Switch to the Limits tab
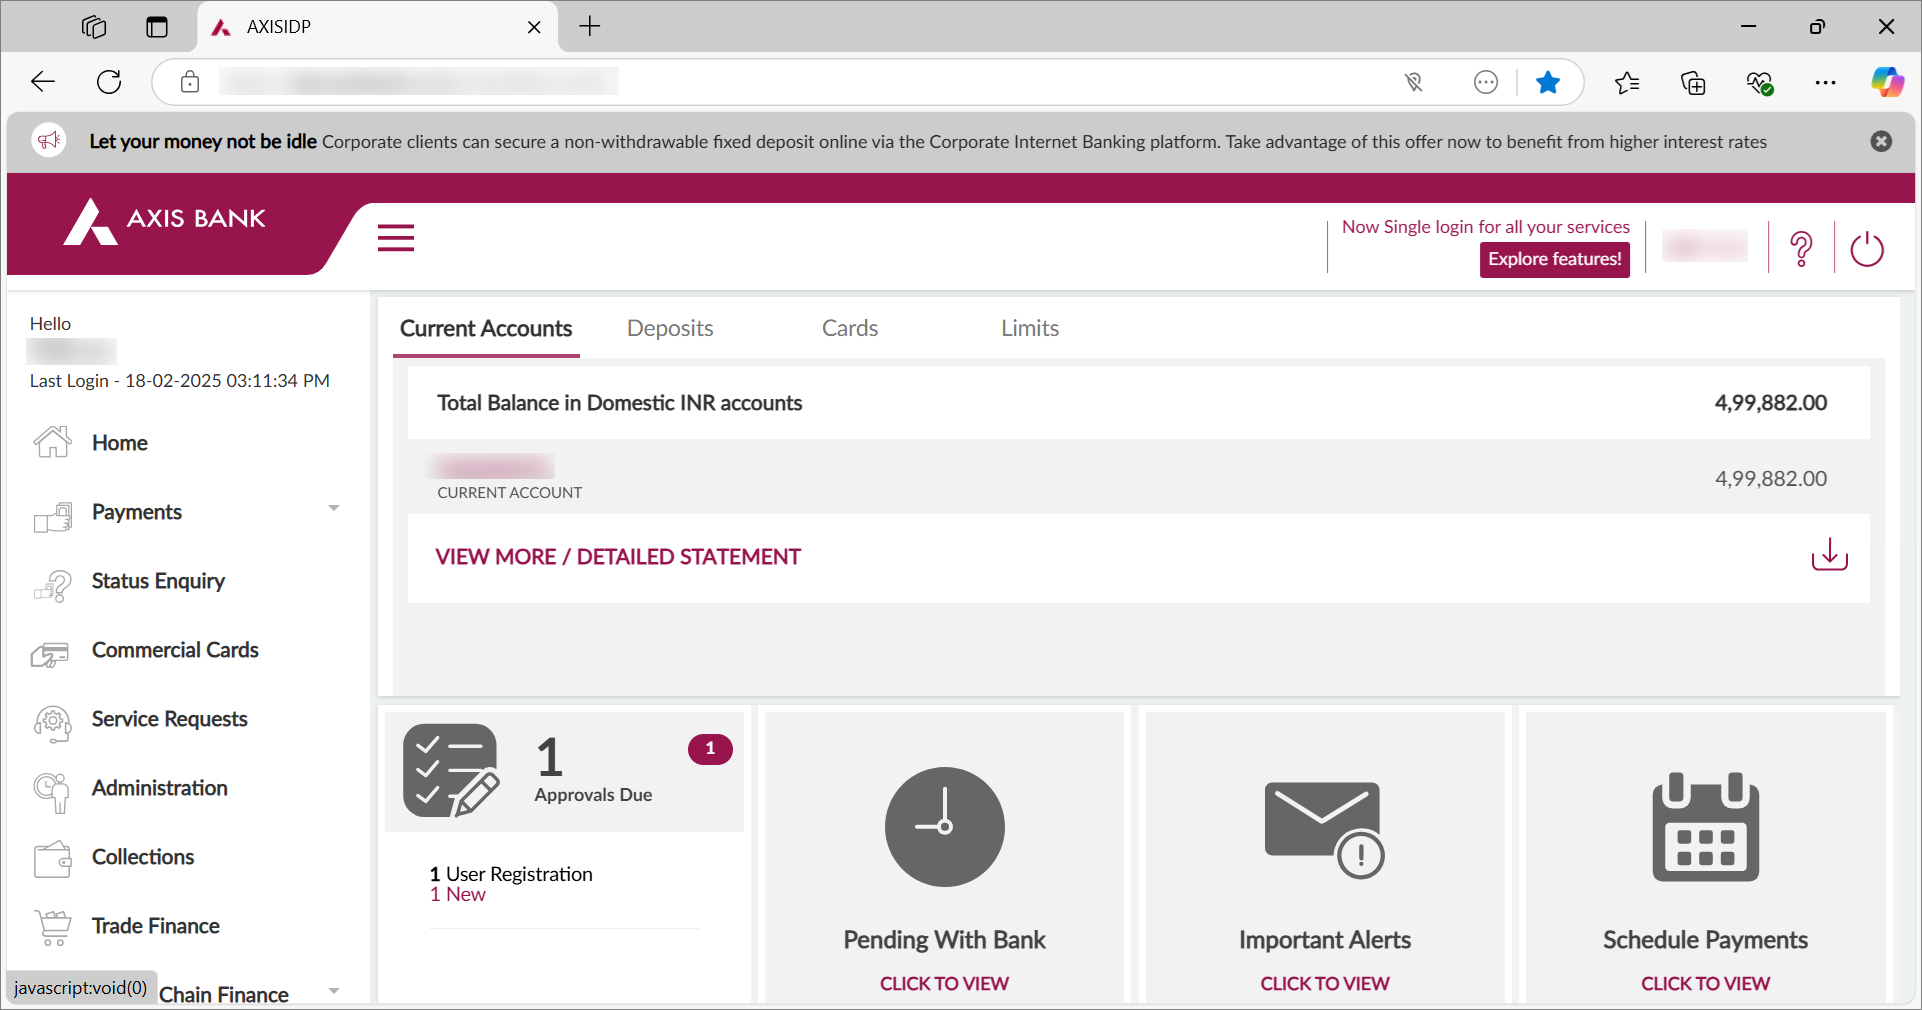This screenshot has height=1010, width=1922. pos(1030,328)
